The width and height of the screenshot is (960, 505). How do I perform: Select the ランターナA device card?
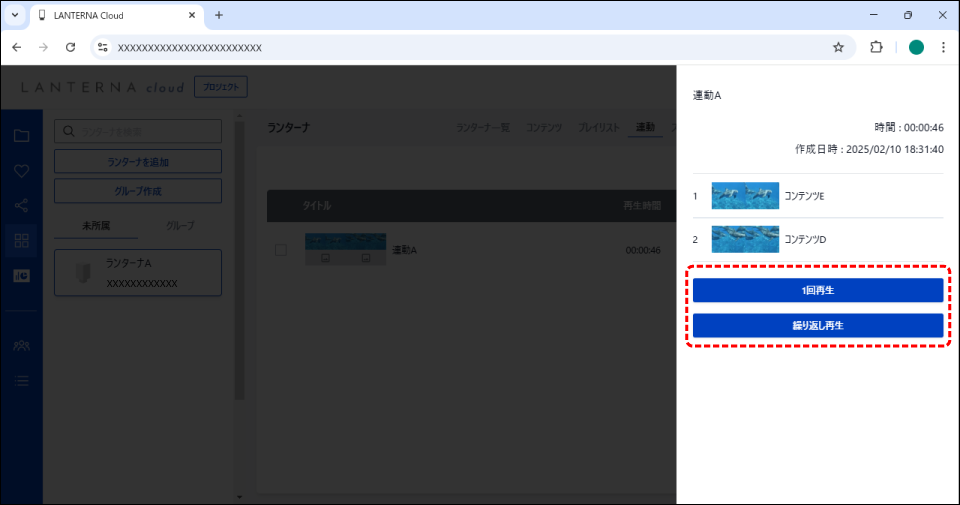pyautogui.click(x=137, y=273)
